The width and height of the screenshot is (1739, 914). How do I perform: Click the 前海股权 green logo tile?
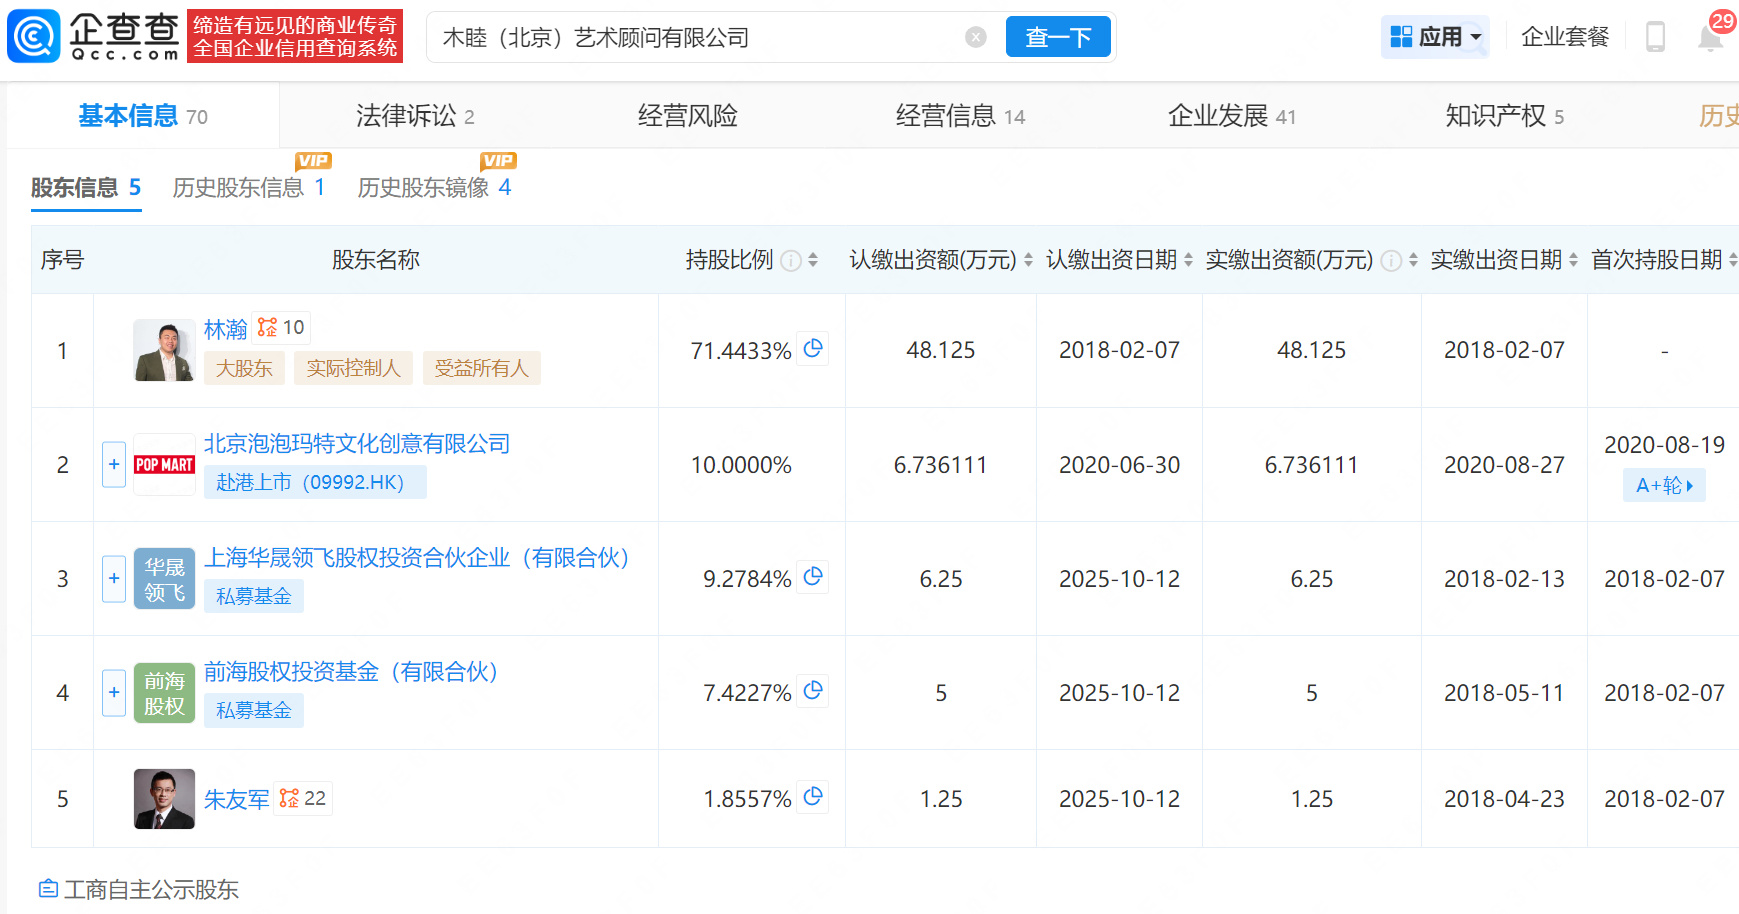click(164, 693)
